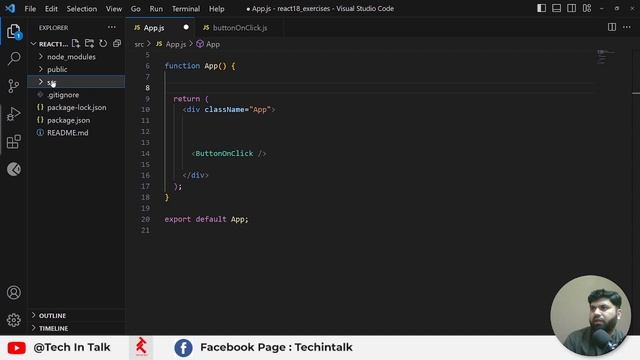This screenshot has width=640, height=360.
Task: Collapse all folders in Explorer
Action: (x=117, y=44)
